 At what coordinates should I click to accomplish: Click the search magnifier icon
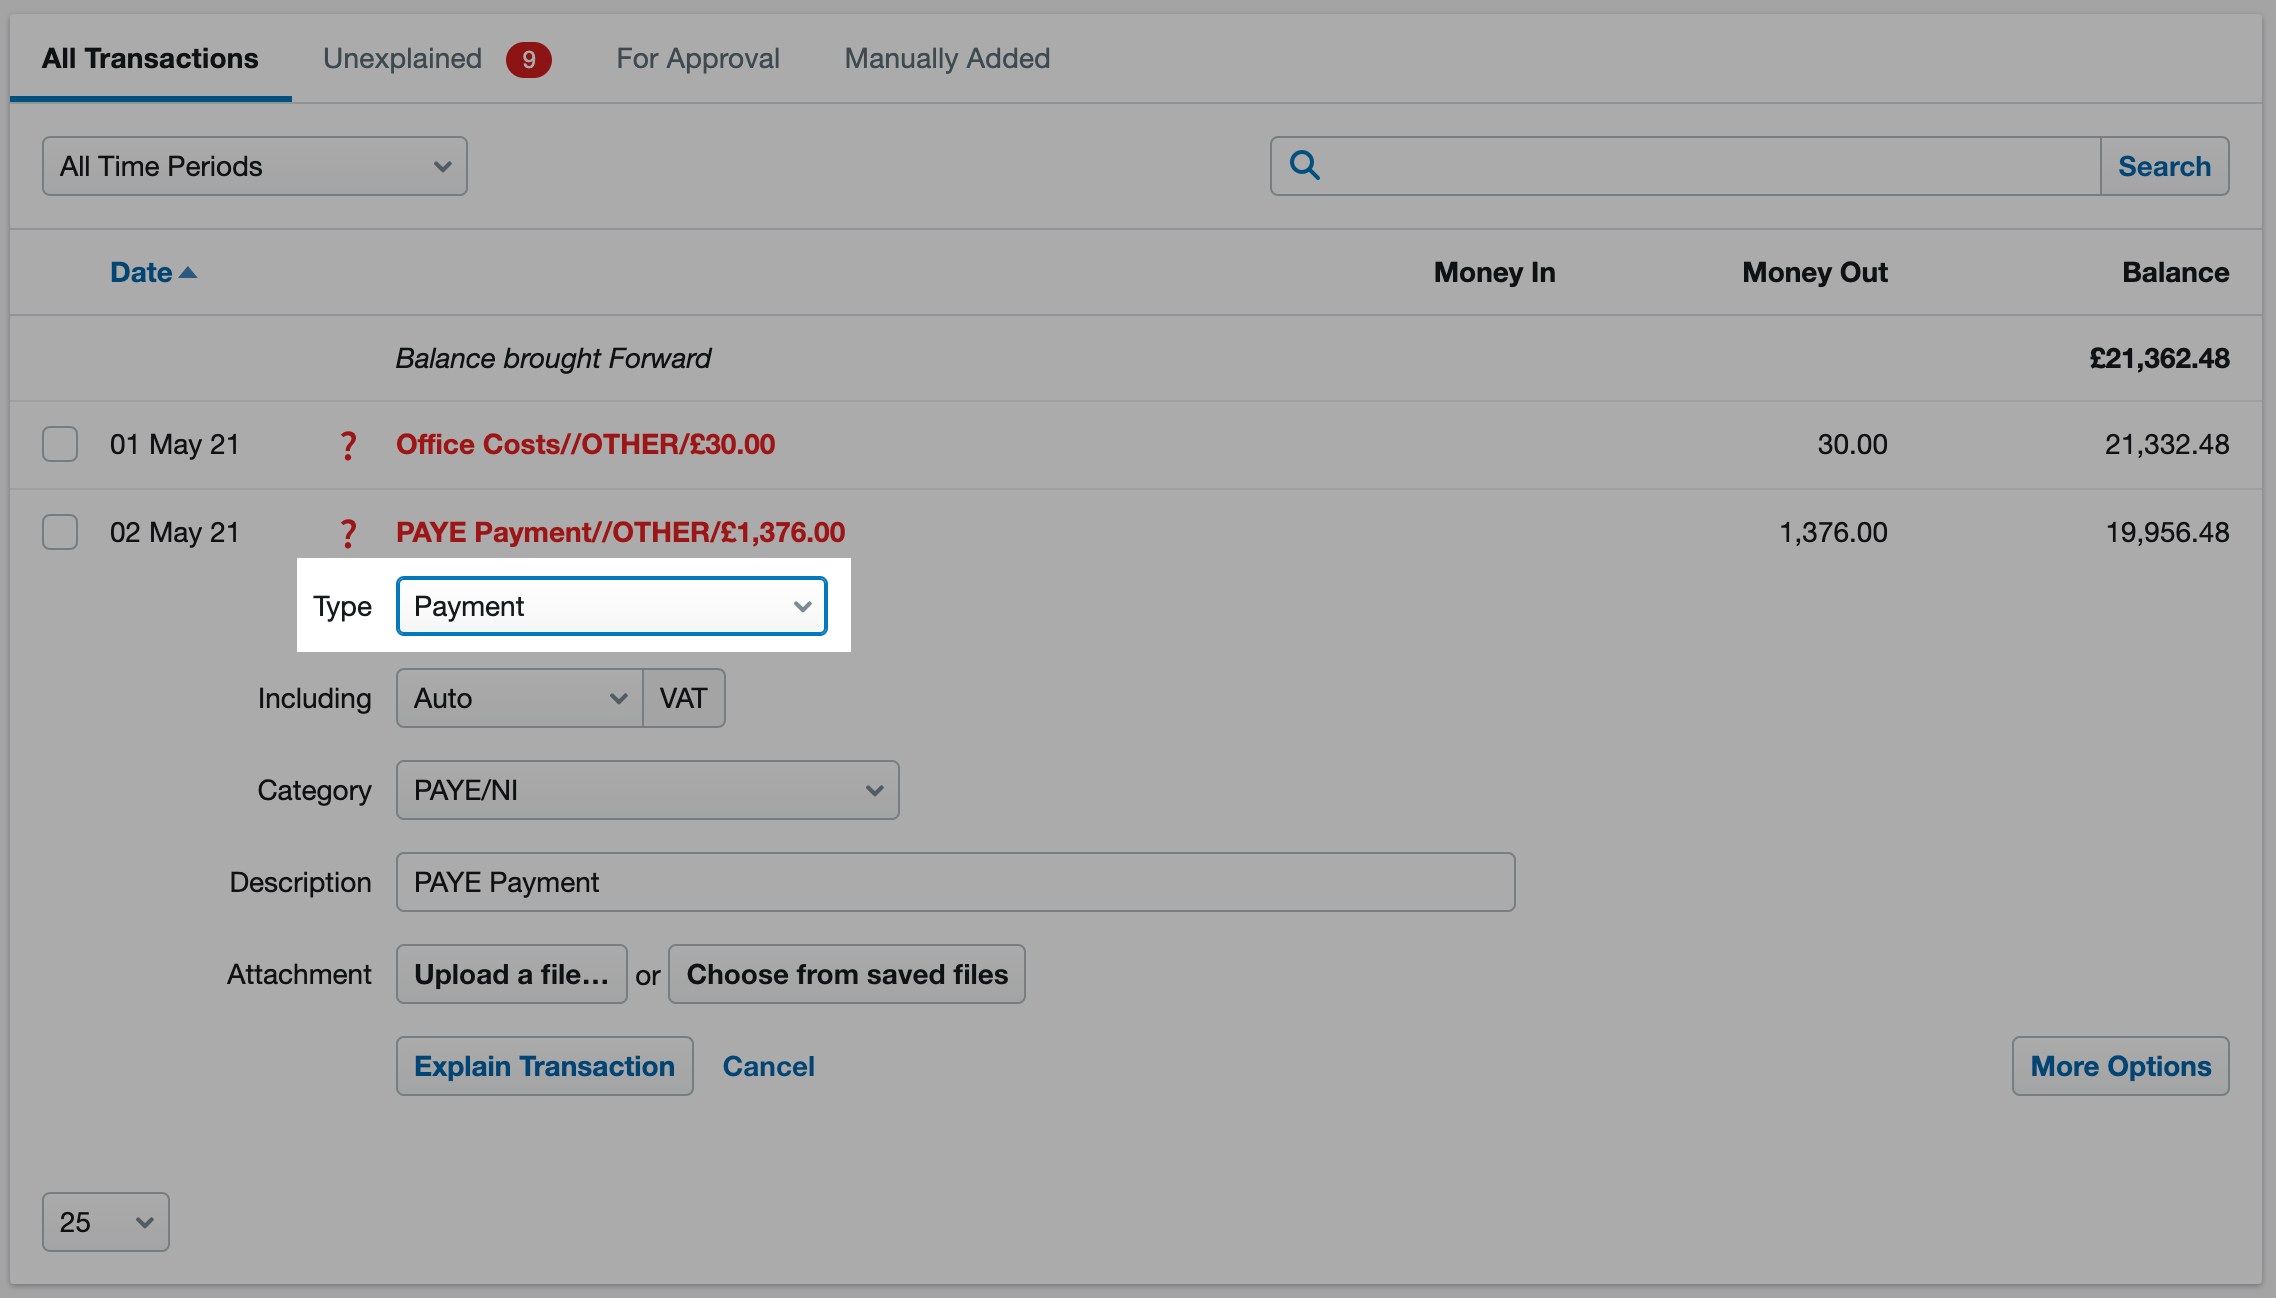(1304, 166)
